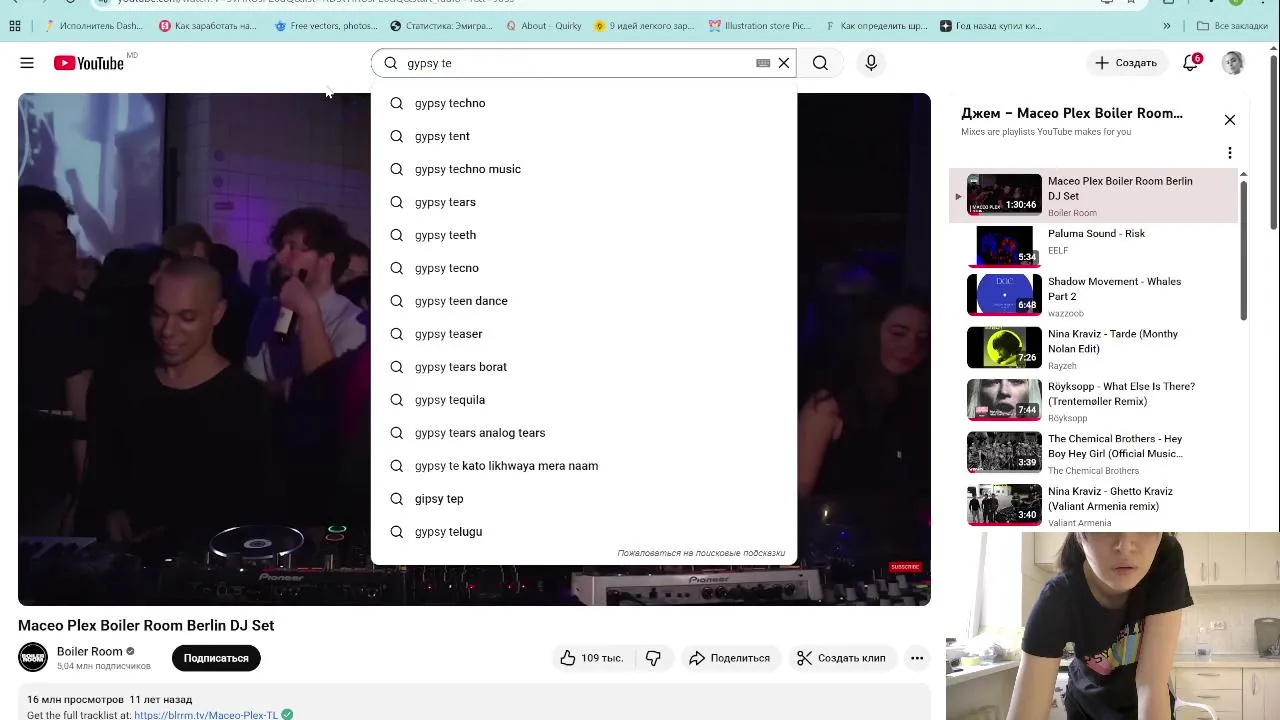This screenshot has height=720, width=1280.
Task: Open the notifications bell
Action: tap(1190, 63)
